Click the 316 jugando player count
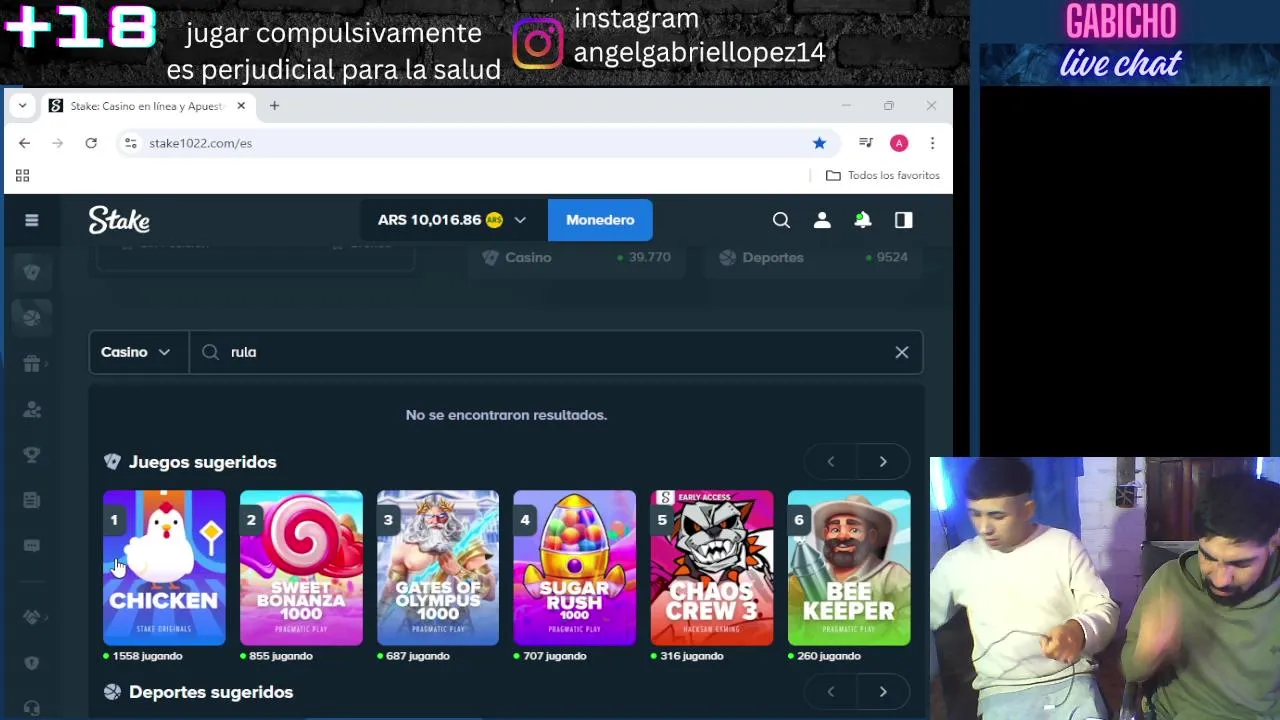 click(691, 656)
